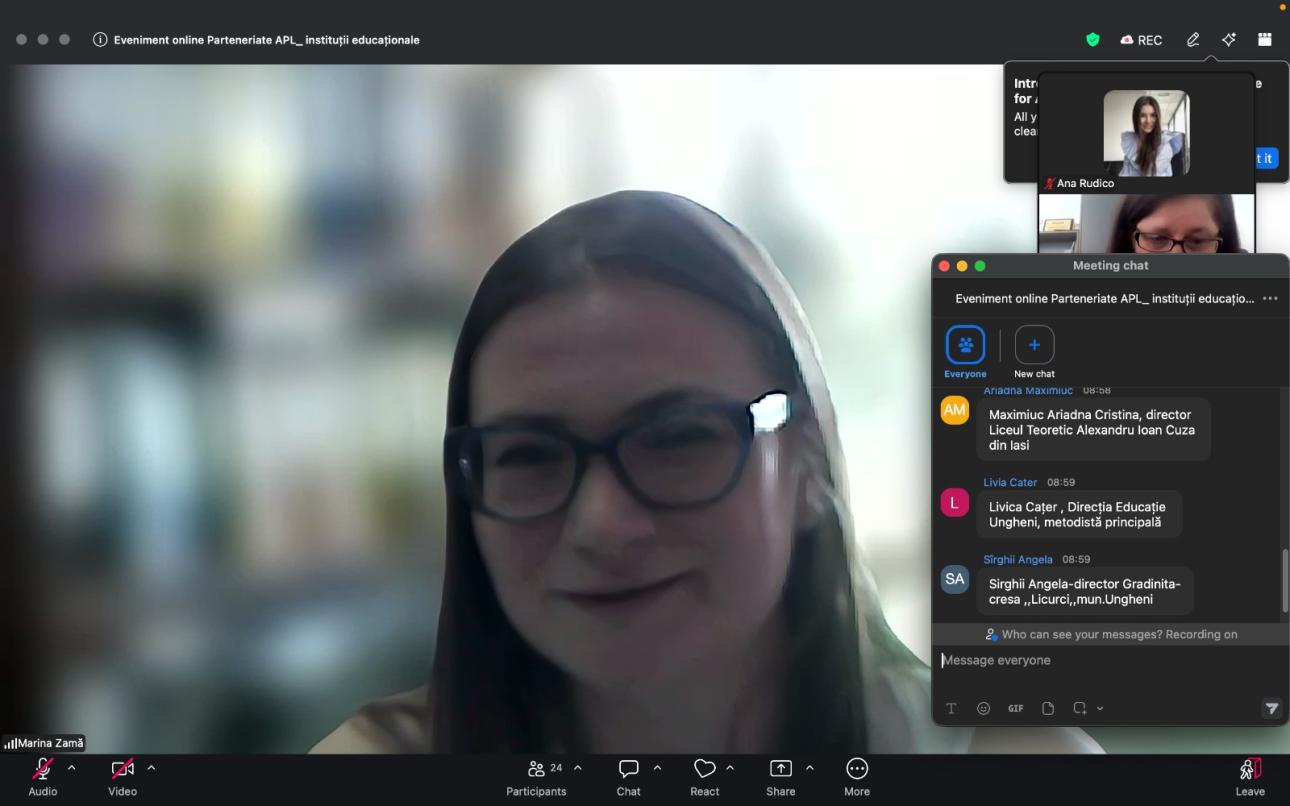Screen dimensions: 1290x806
Task: Click the Share screen button
Action: point(781,776)
